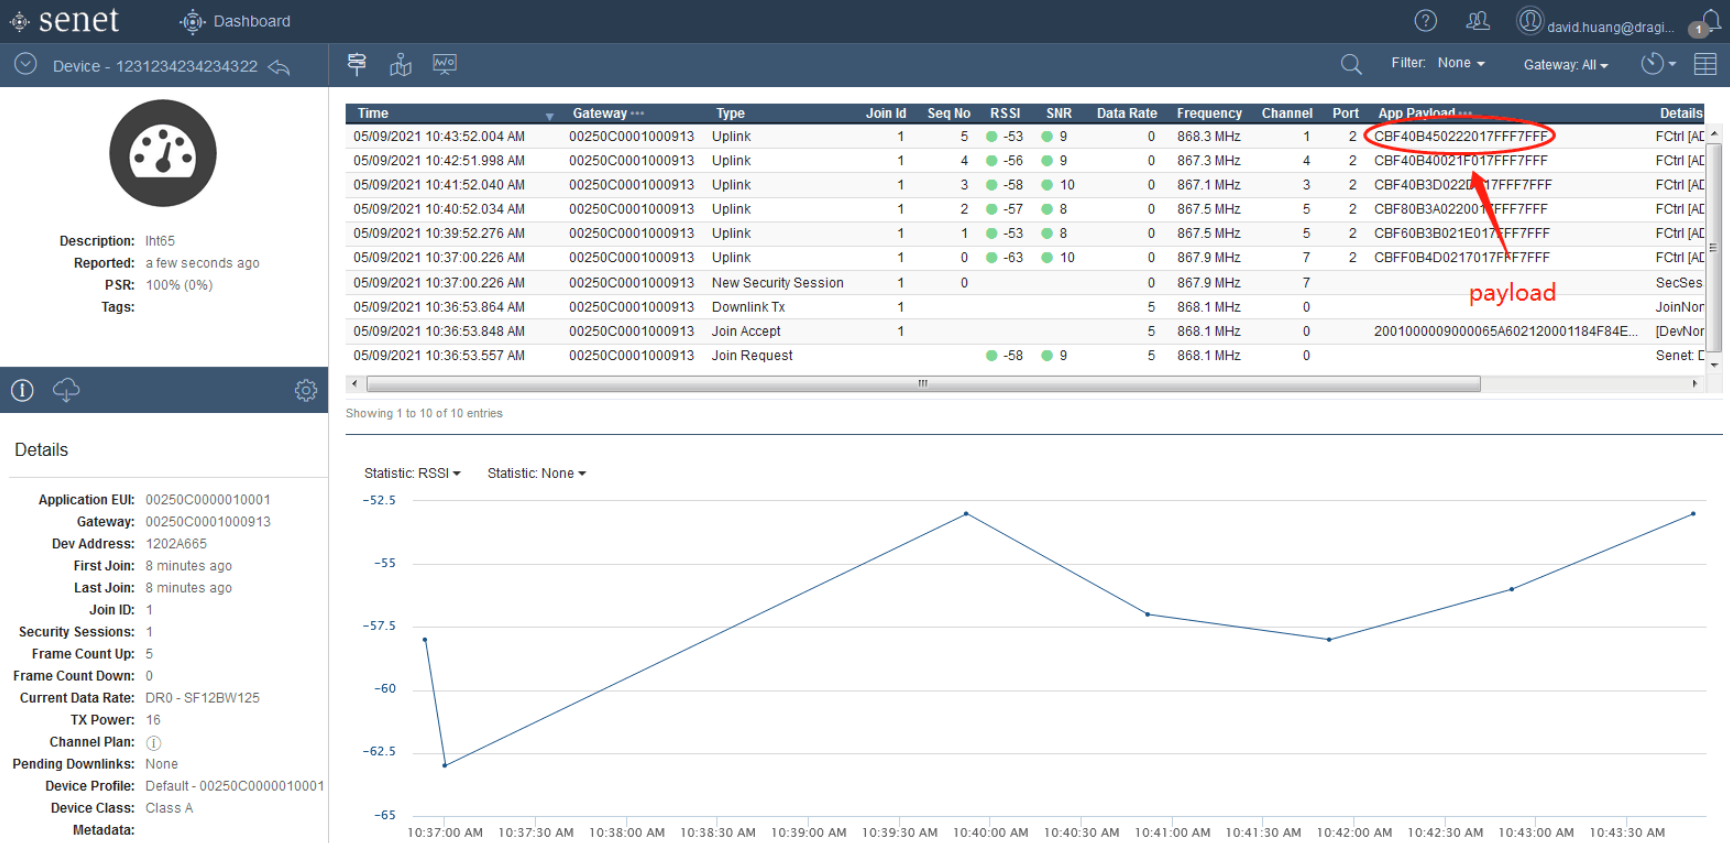Sort by the Seq No column header
Screen dimensions: 1730x843
[x=948, y=113]
